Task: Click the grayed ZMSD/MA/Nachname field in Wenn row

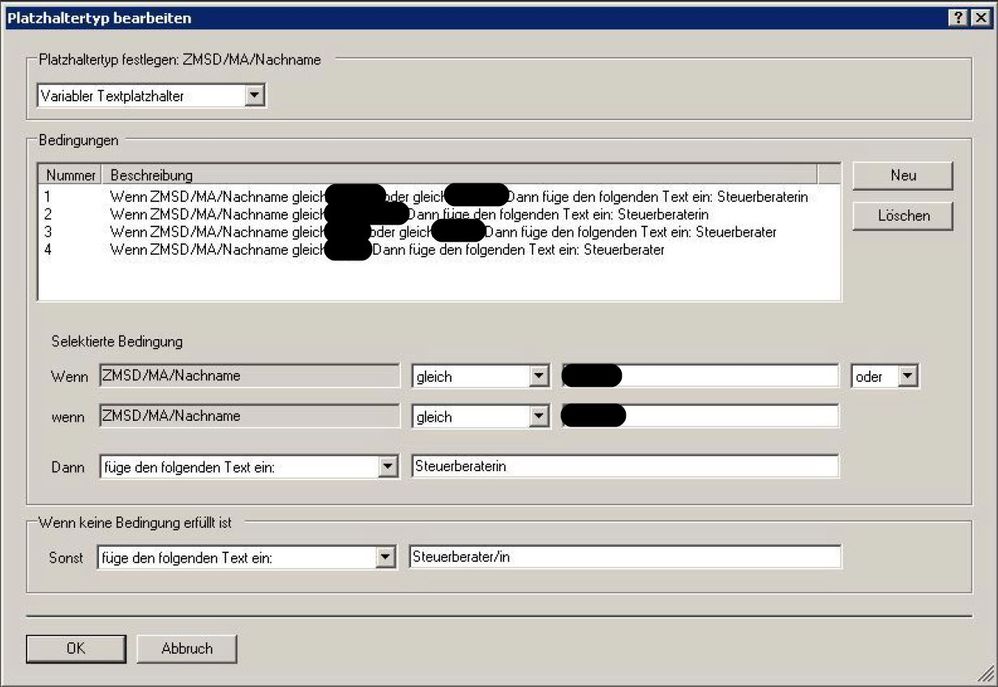Action: [x=250, y=376]
